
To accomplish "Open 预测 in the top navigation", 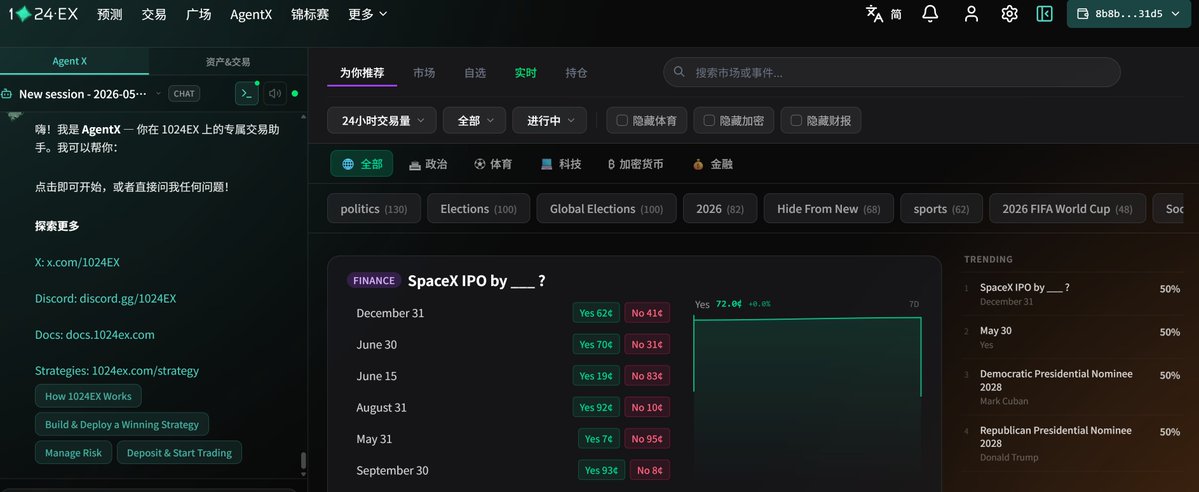I will point(109,14).
